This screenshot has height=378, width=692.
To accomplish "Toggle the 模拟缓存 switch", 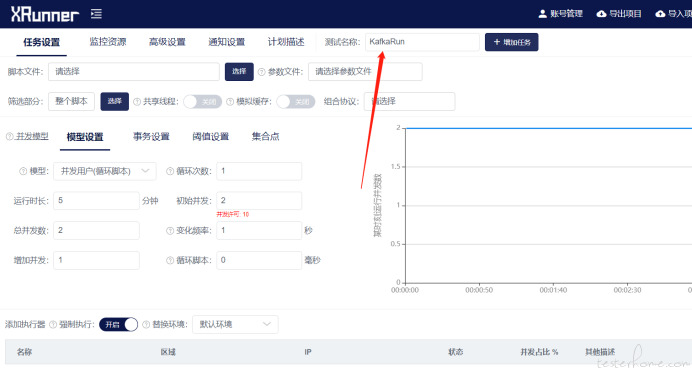I will coord(296,102).
